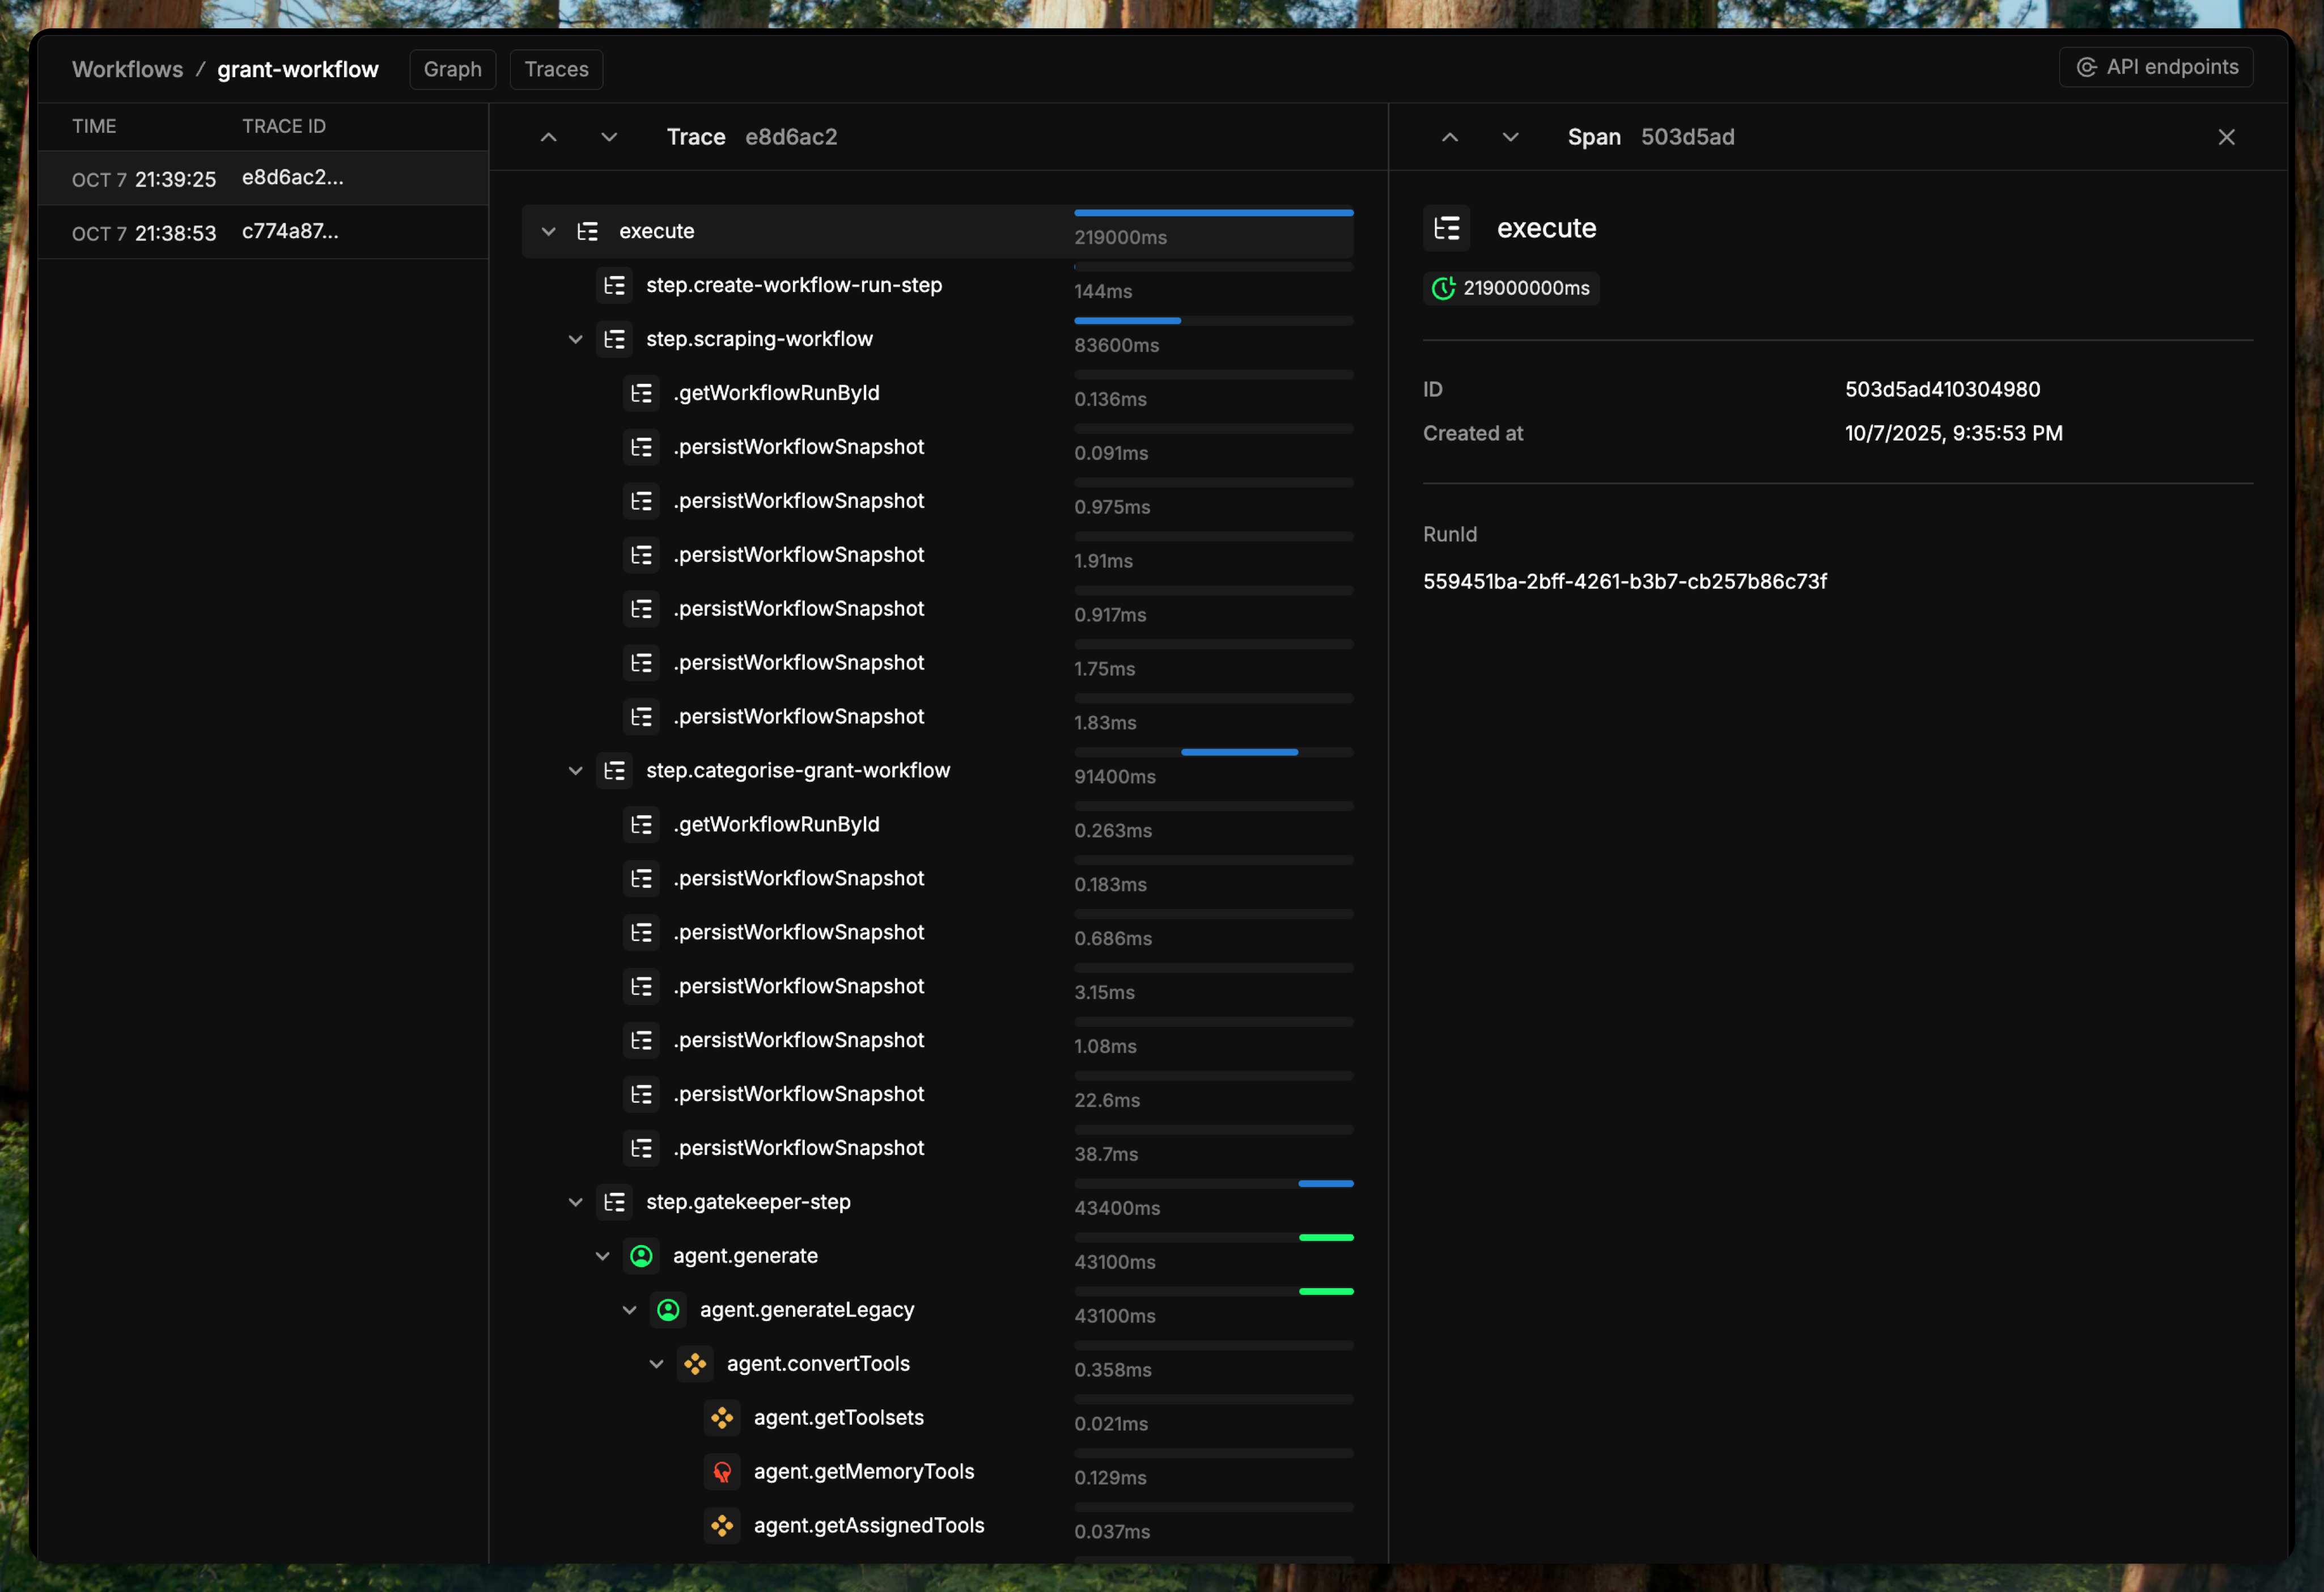Close the Span details panel
2324x1592 pixels.
click(2226, 138)
